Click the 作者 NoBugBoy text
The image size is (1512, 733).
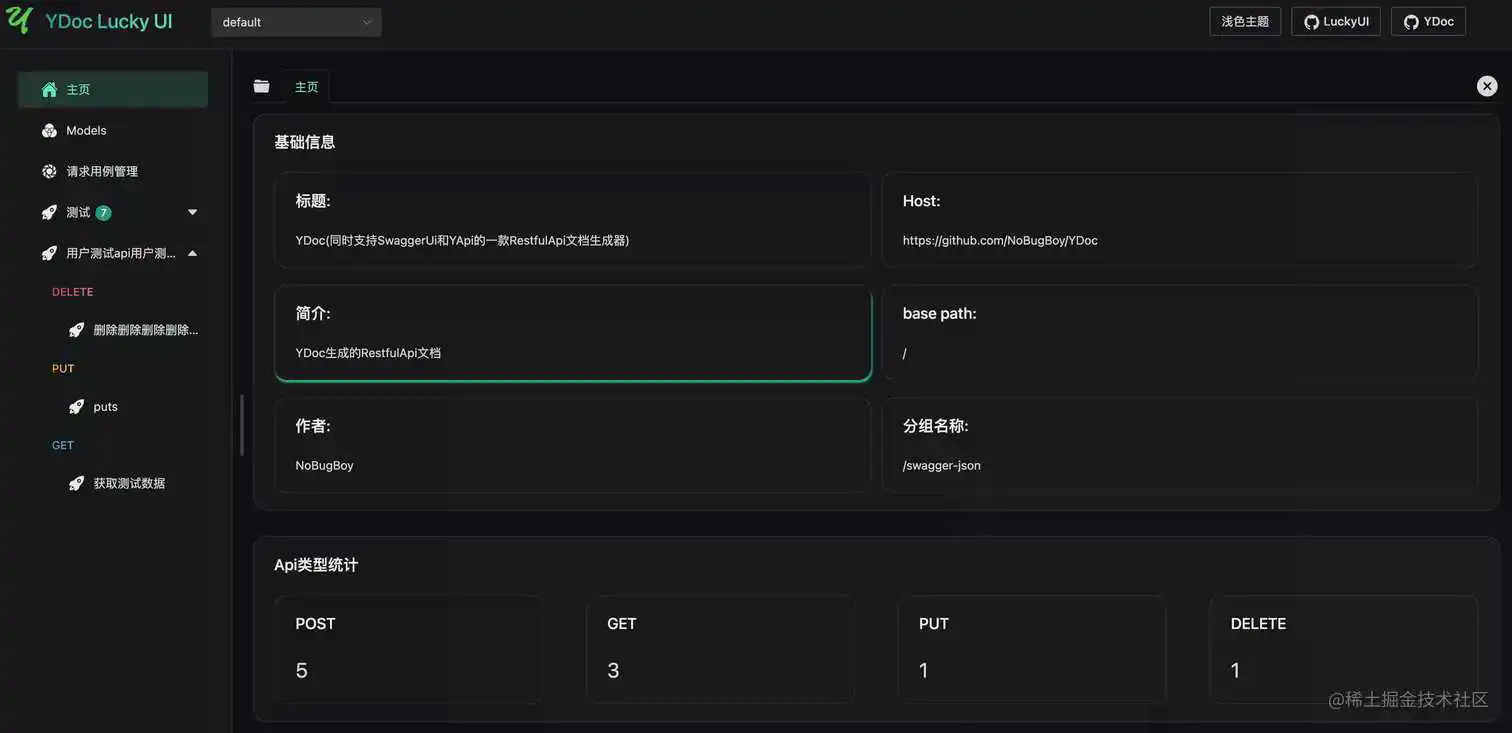324,465
